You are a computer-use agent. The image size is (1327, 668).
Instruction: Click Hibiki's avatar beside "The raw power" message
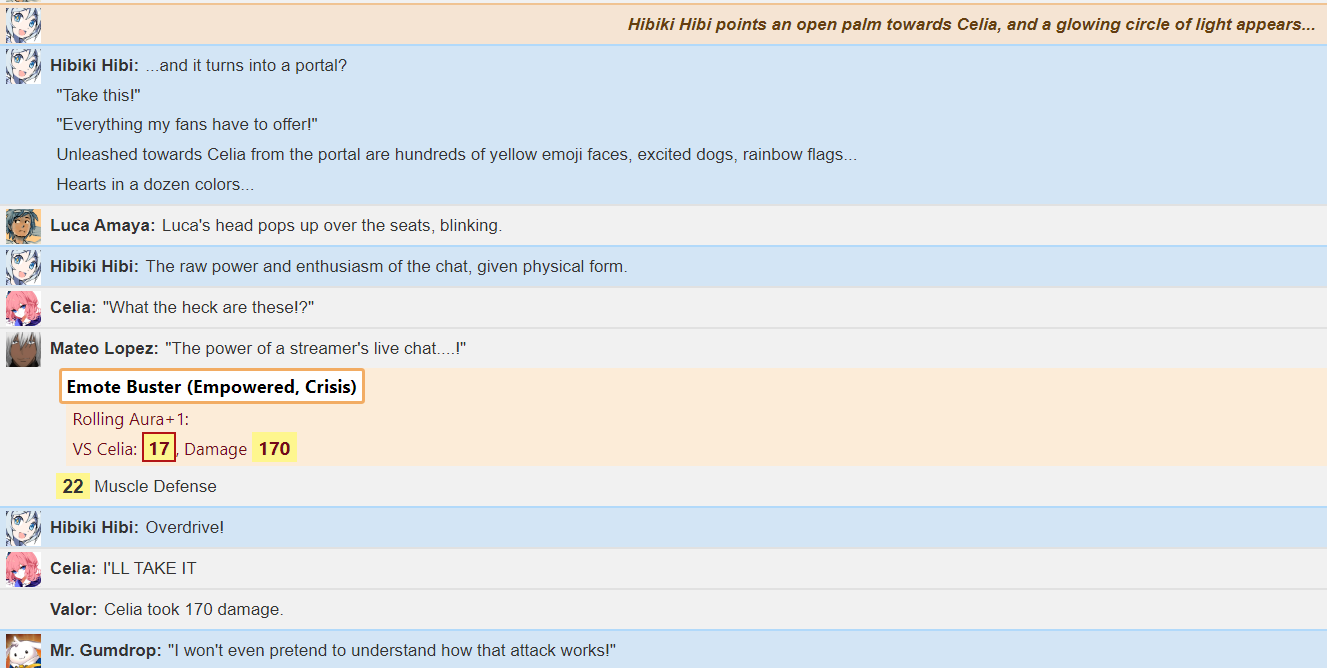[23, 267]
